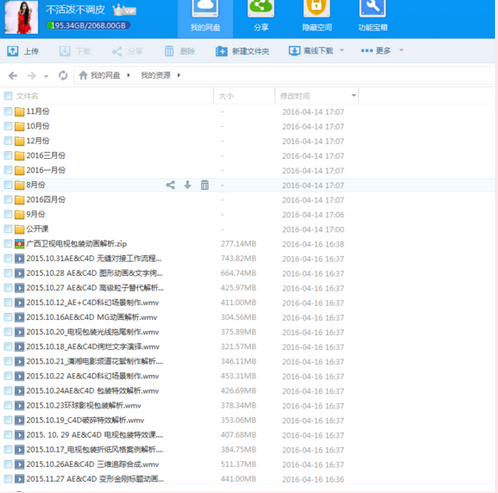
Task: Expand the 更多 dropdown arrow
Action: [x=401, y=50]
